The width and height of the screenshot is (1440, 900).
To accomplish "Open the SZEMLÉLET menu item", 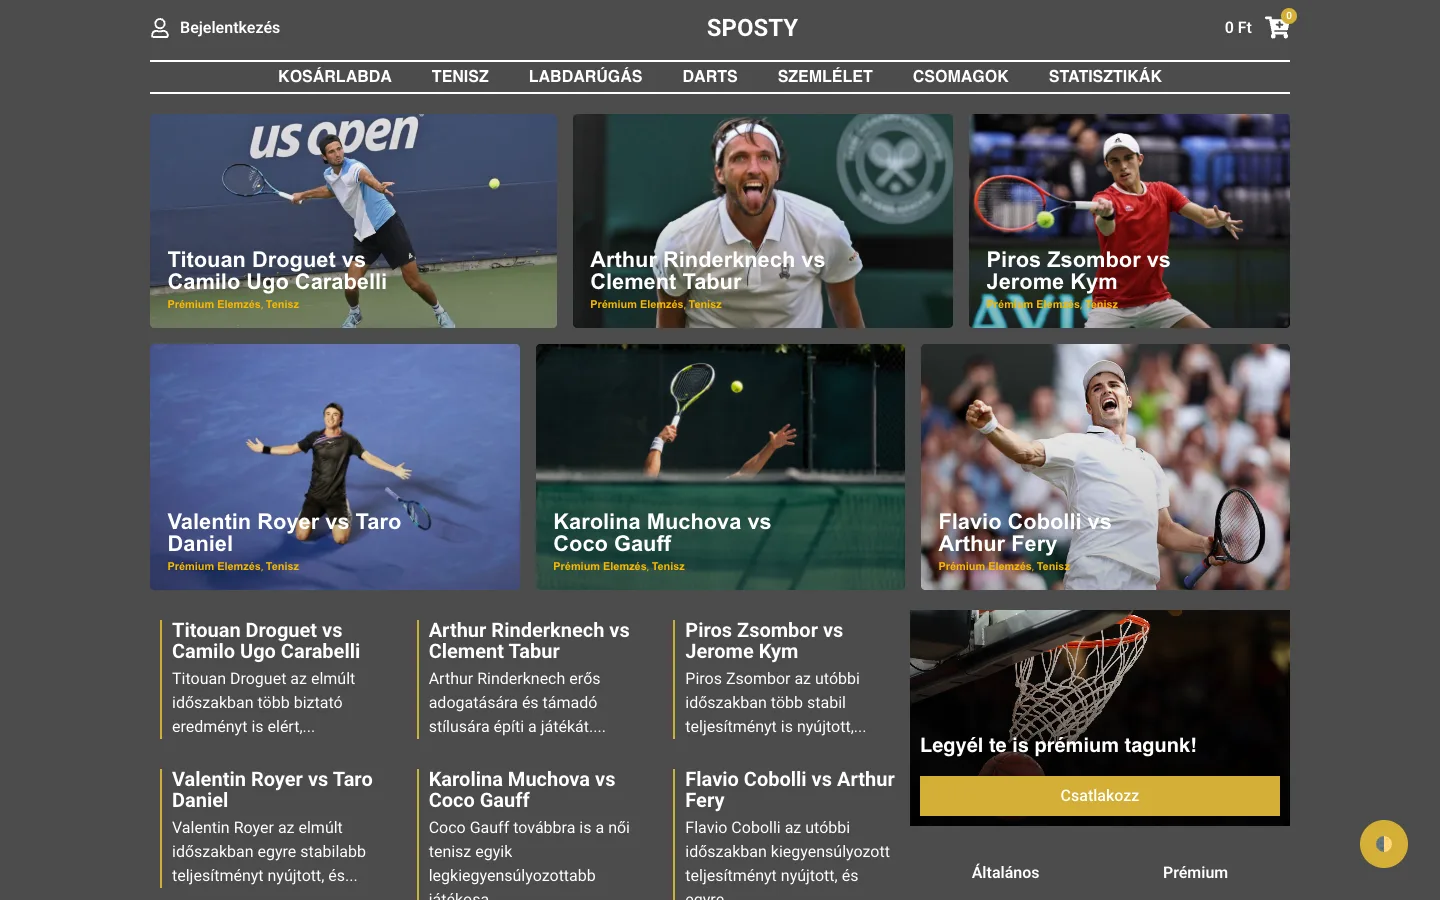I will click(825, 77).
